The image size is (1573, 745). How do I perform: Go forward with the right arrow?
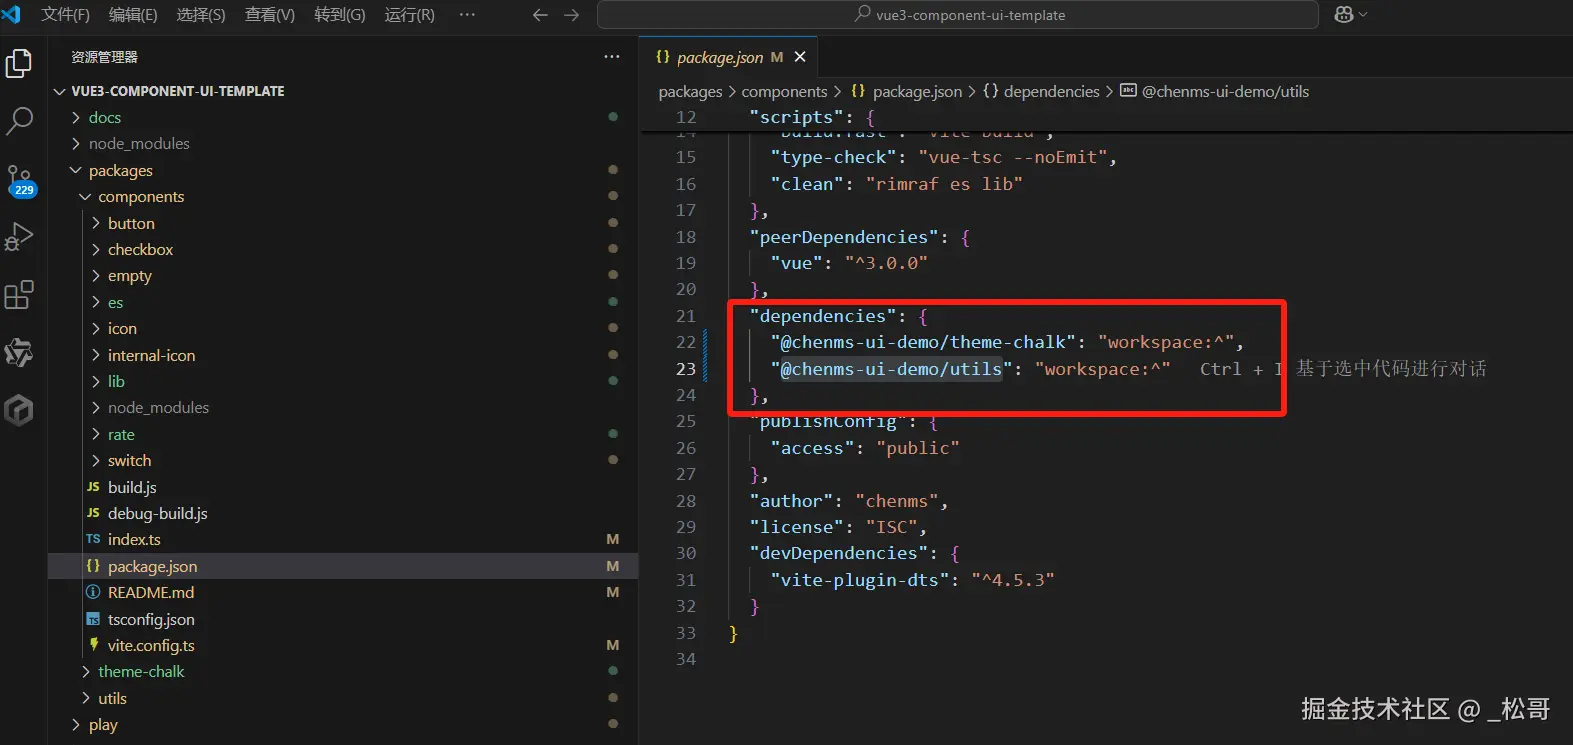571,15
